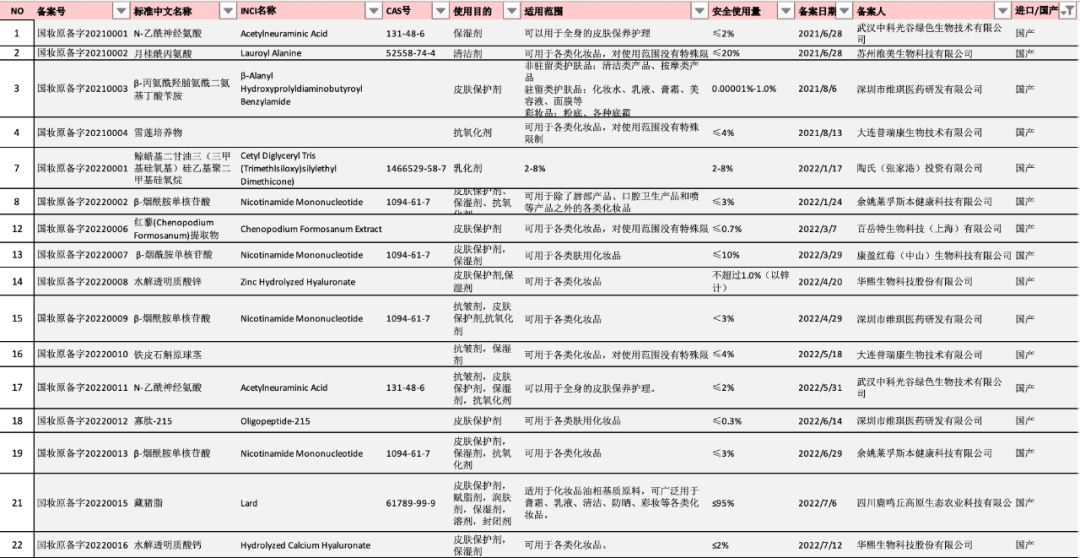Click the active filter icon on 进口/国产
Screen dimensions: 1080x558
click(x=1067, y=10)
